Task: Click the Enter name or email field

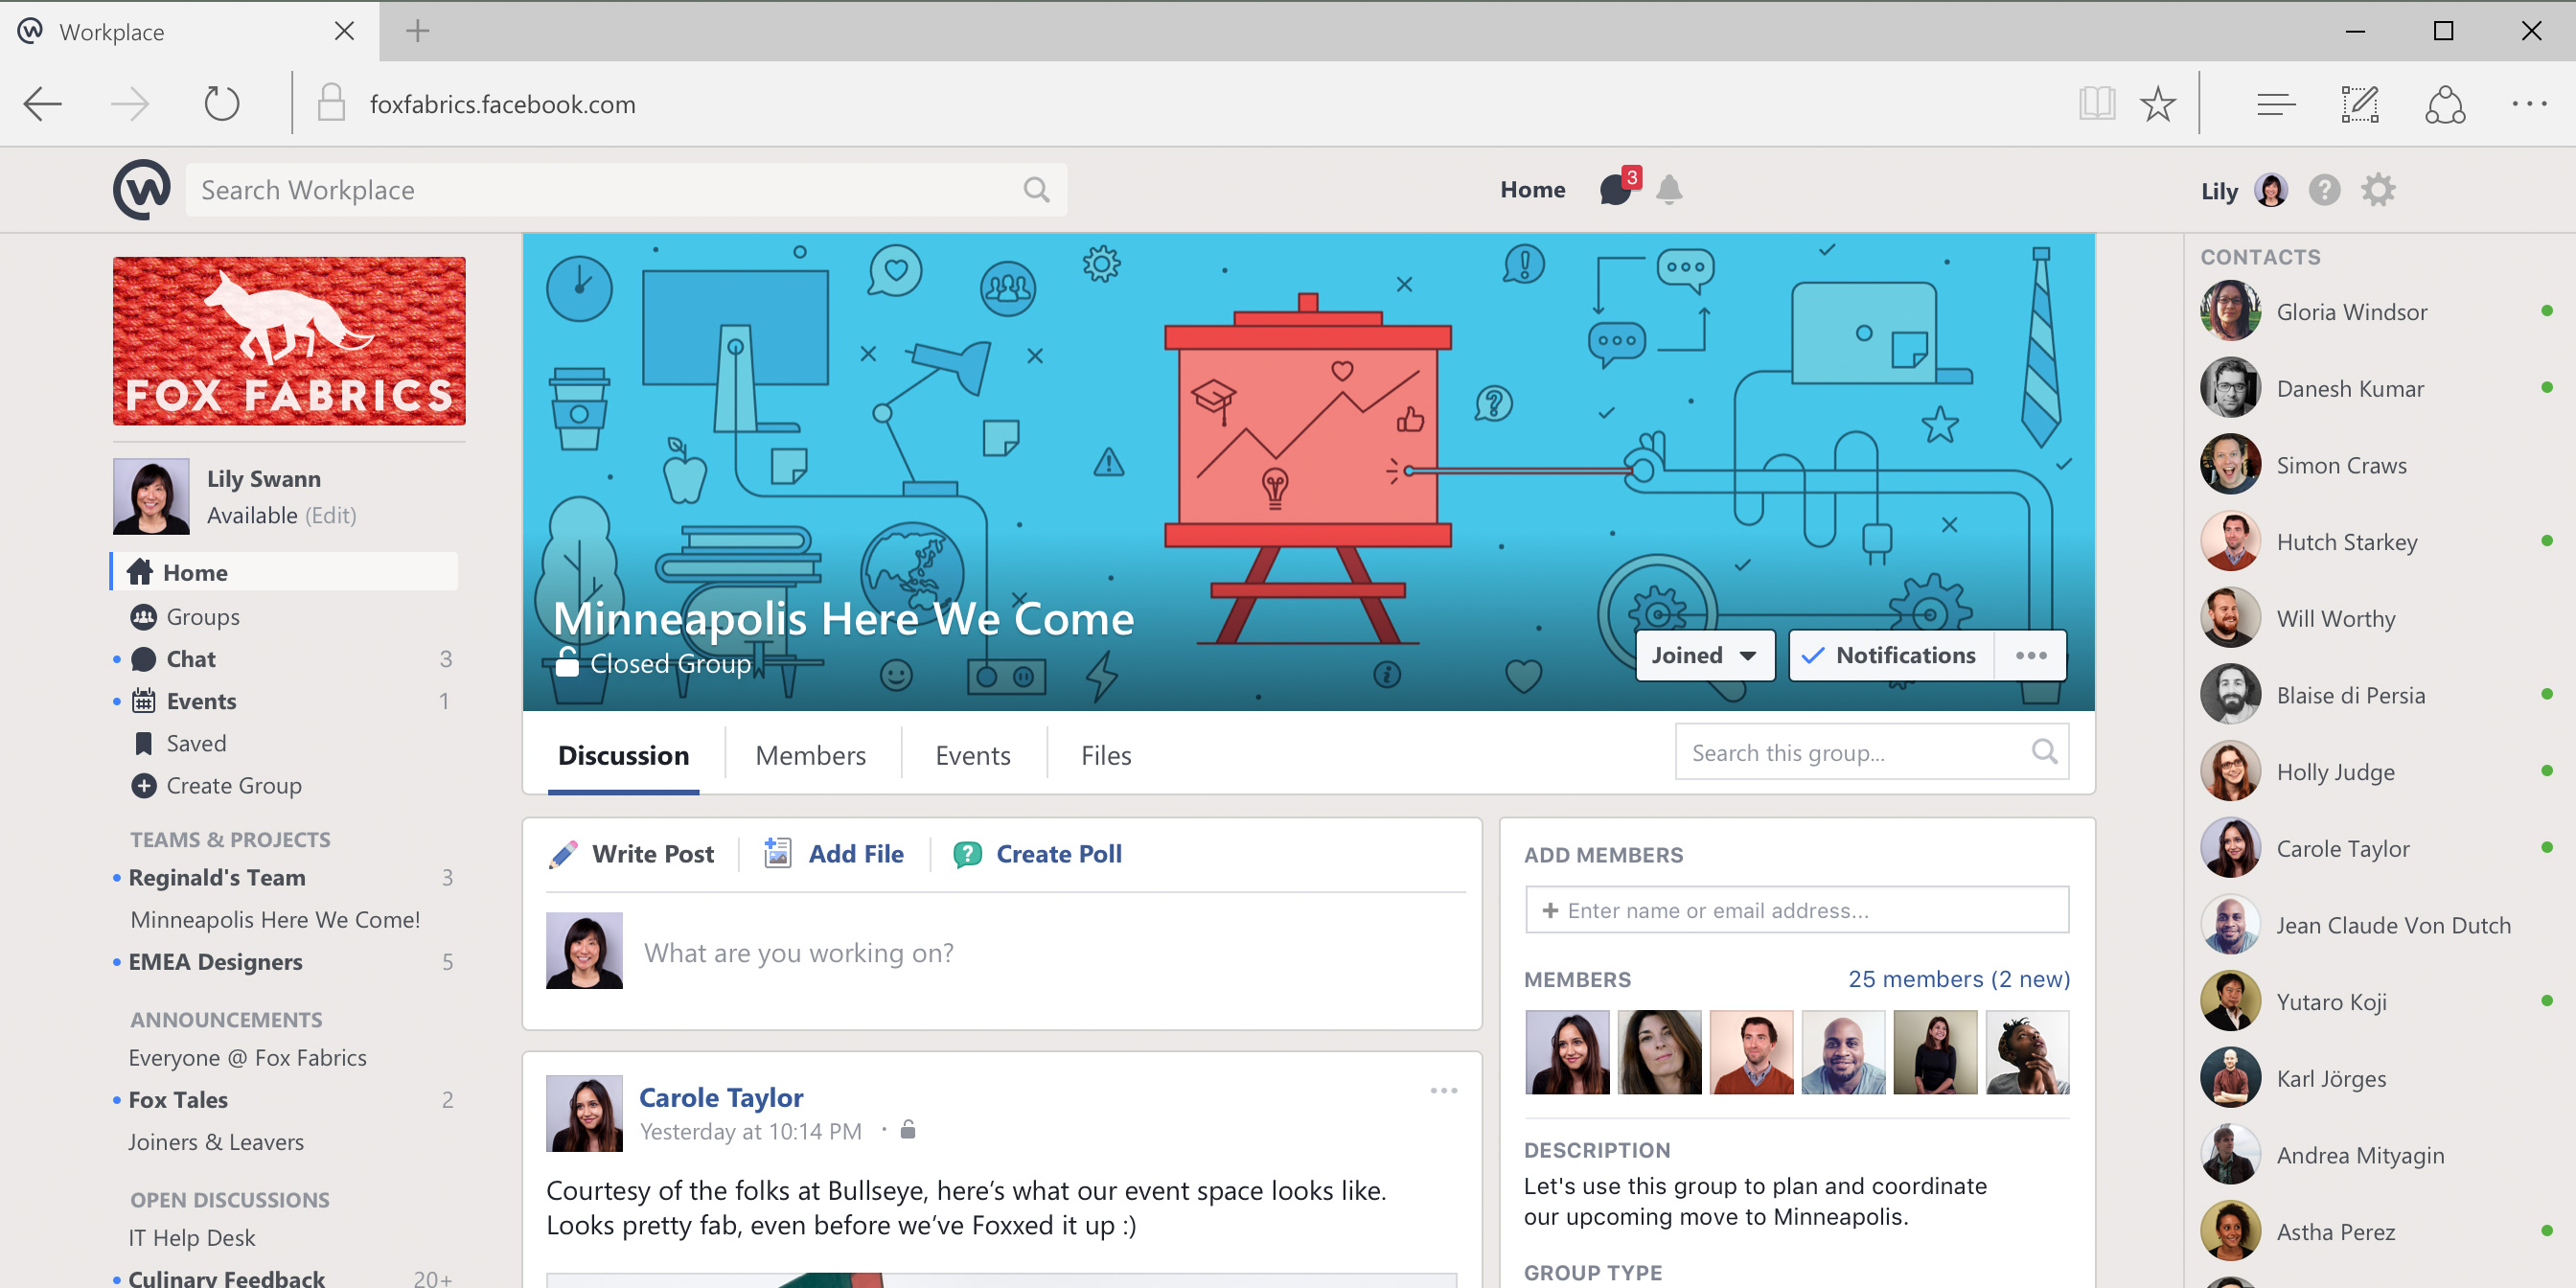Action: pyautogui.click(x=1797, y=910)
